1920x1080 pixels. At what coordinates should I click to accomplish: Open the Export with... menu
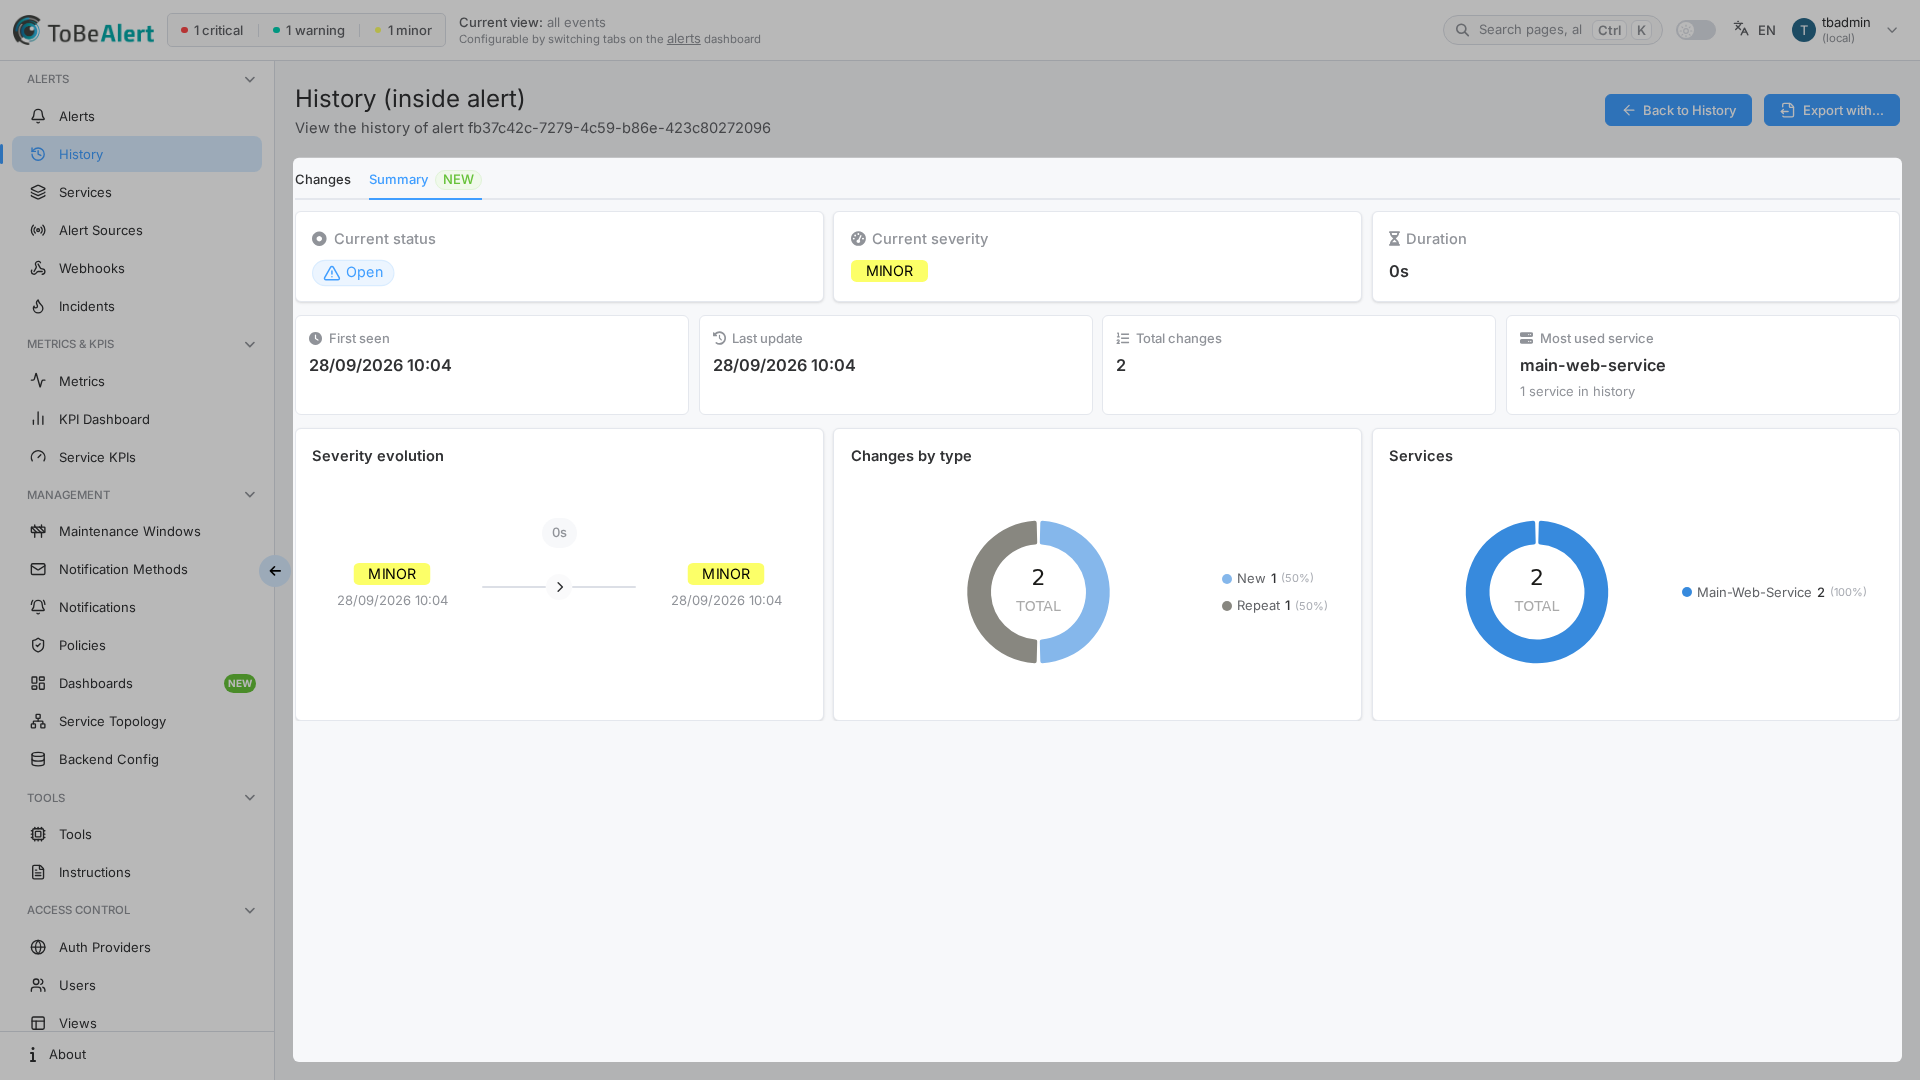(1831, 110)
